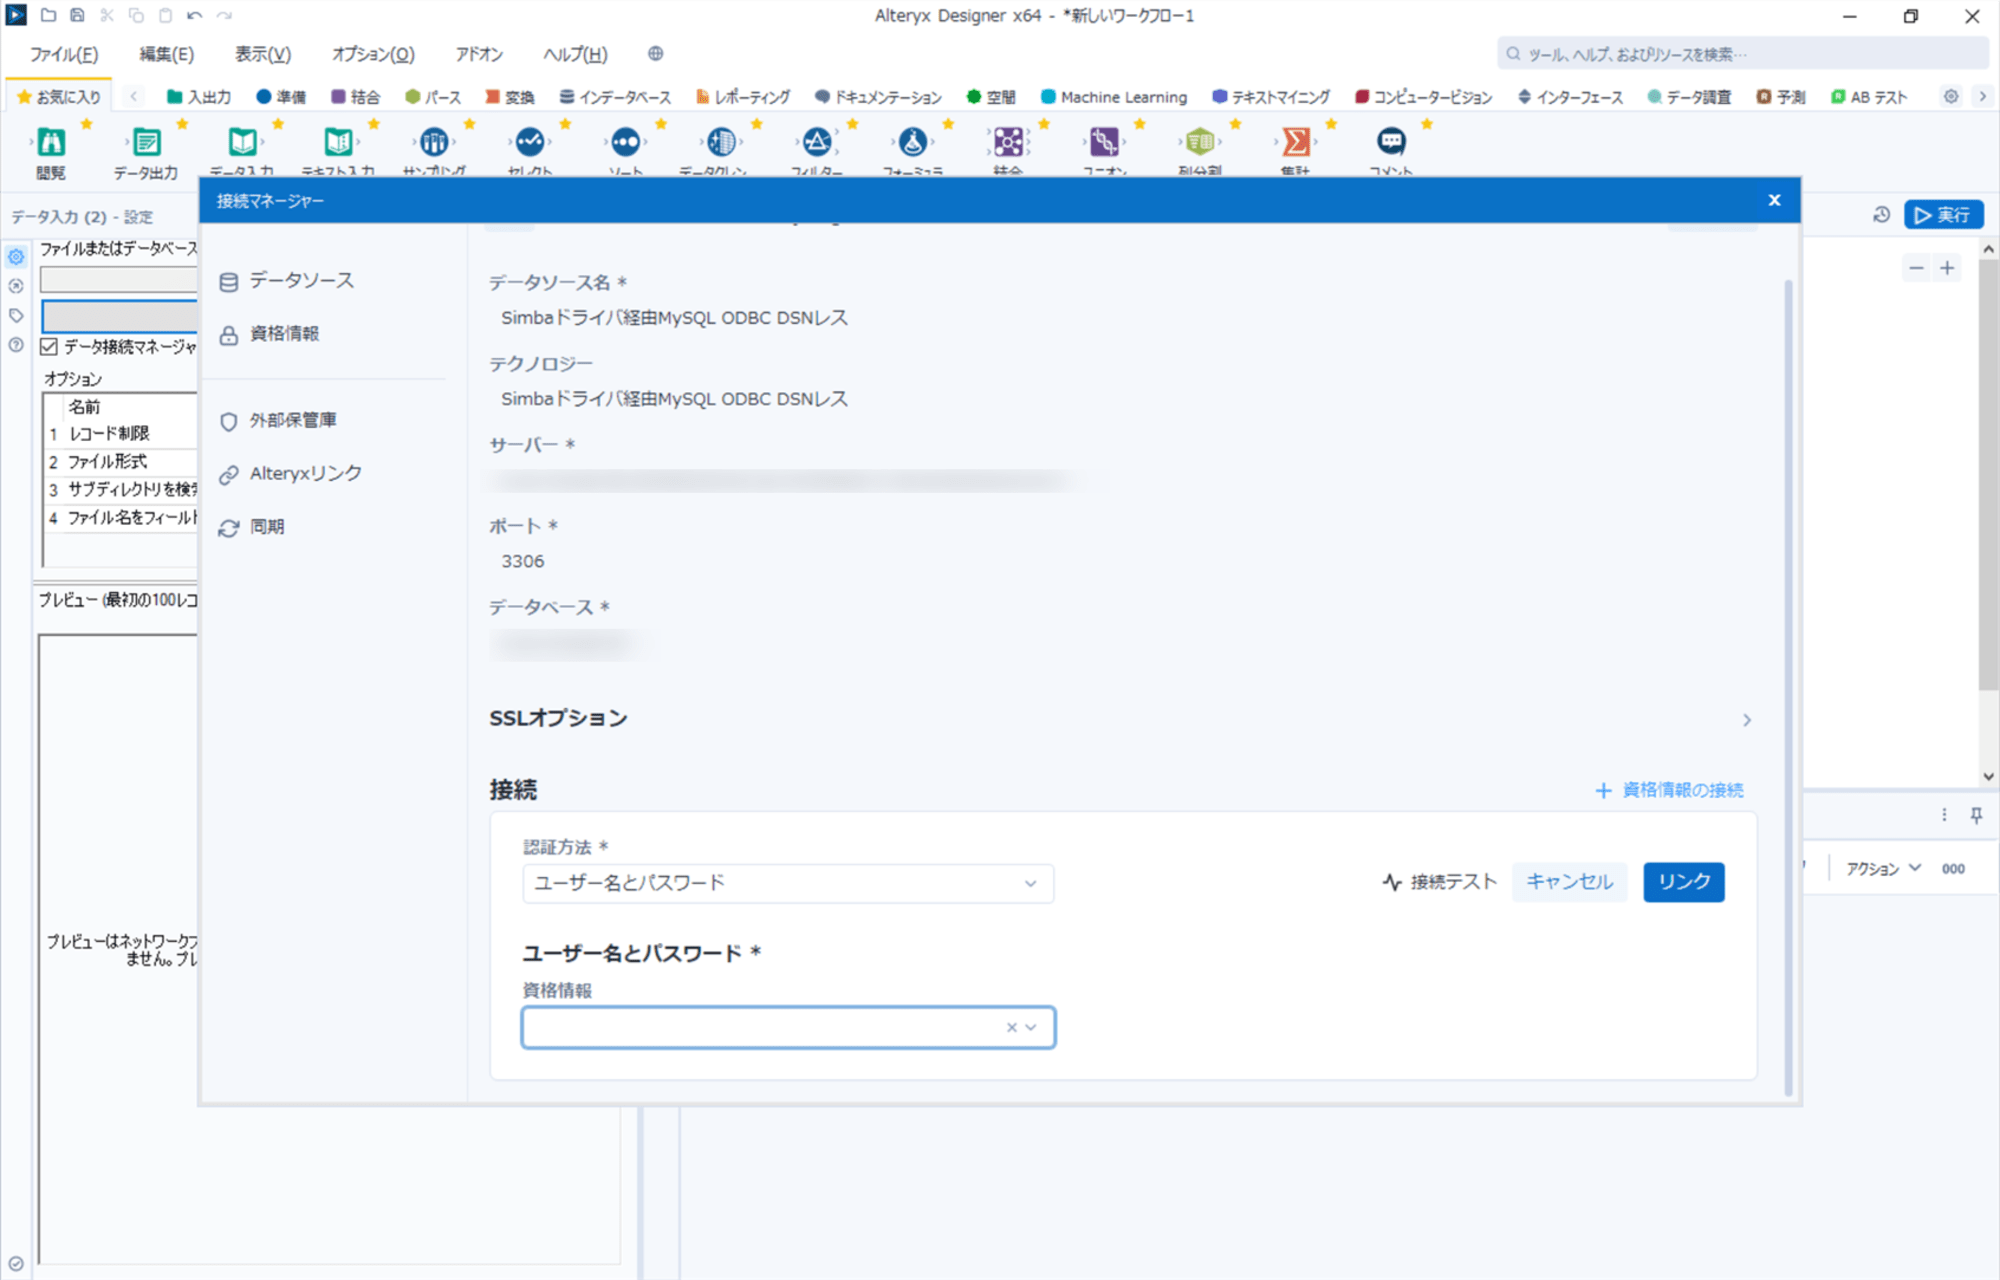
Task: Open the 認証方法 dropdown
Action: click(x=788, y=883)
